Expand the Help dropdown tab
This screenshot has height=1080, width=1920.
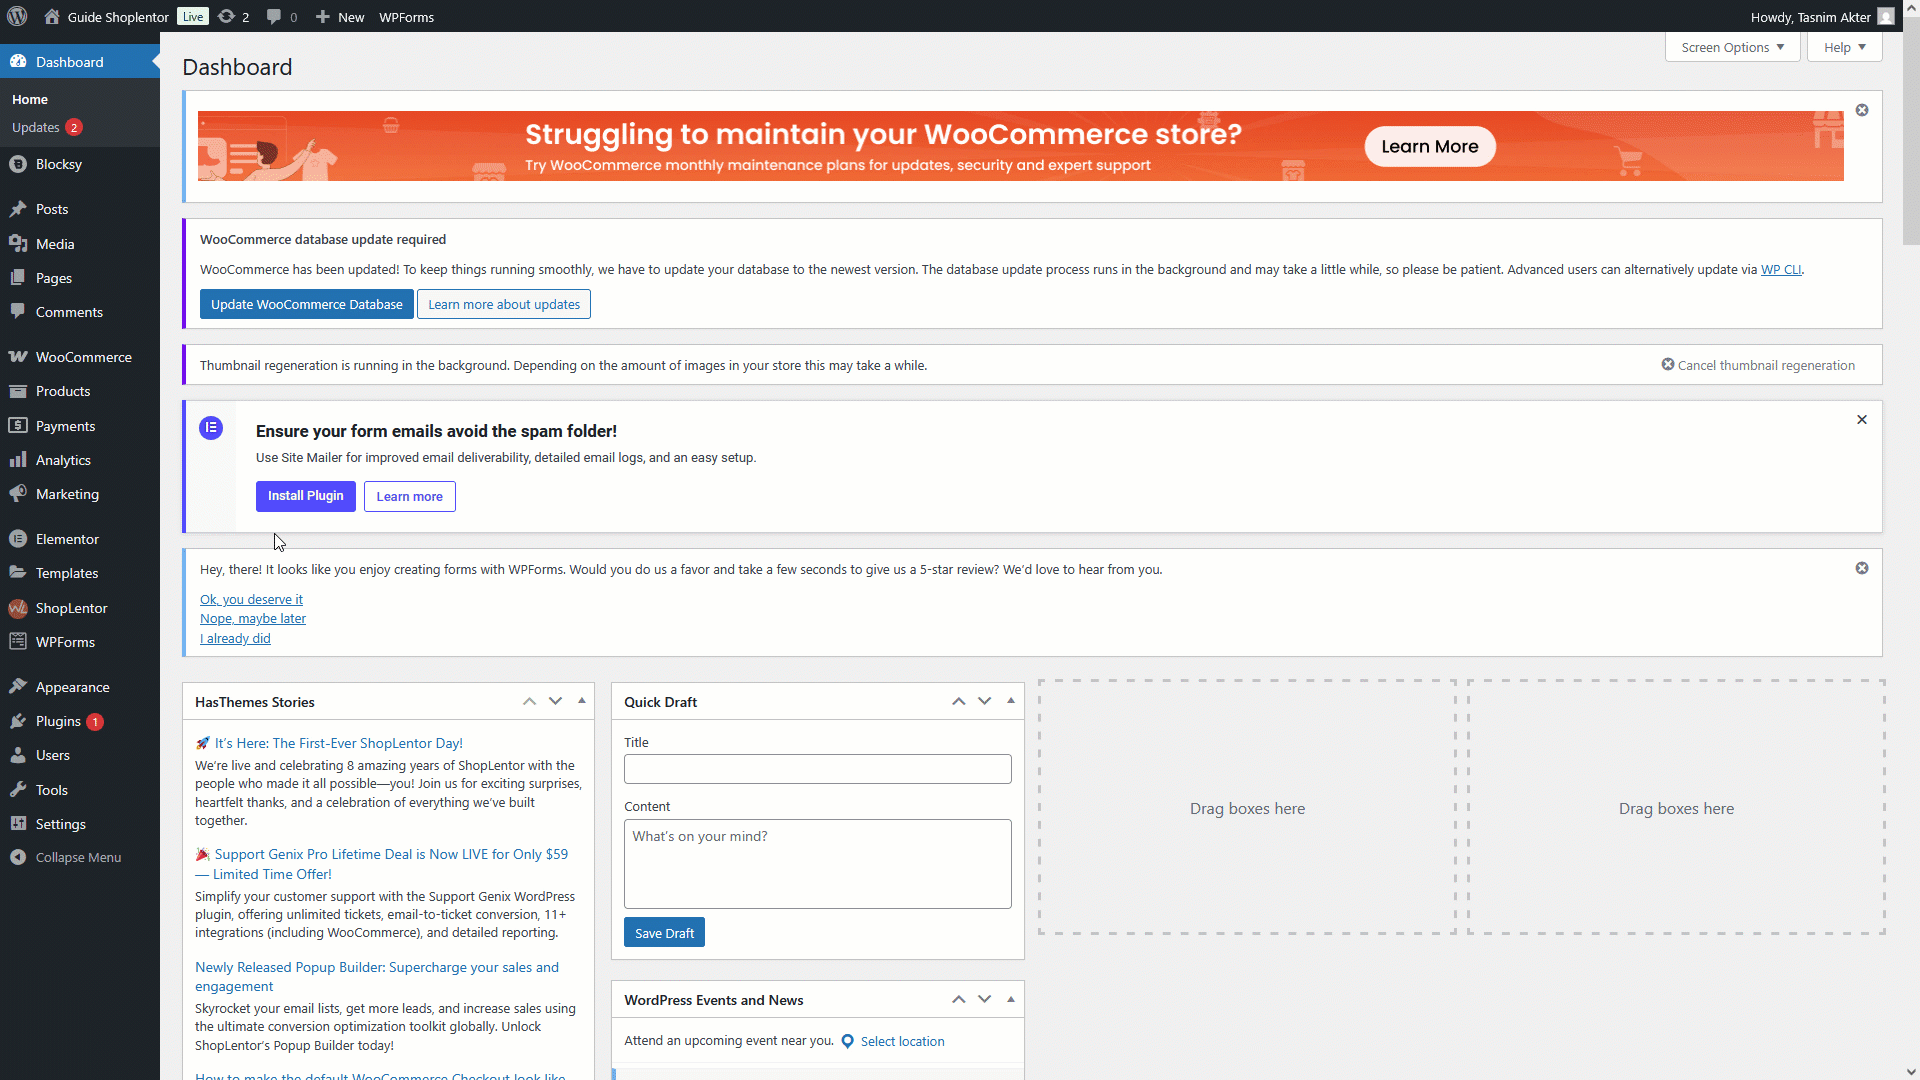(1844, 47)
